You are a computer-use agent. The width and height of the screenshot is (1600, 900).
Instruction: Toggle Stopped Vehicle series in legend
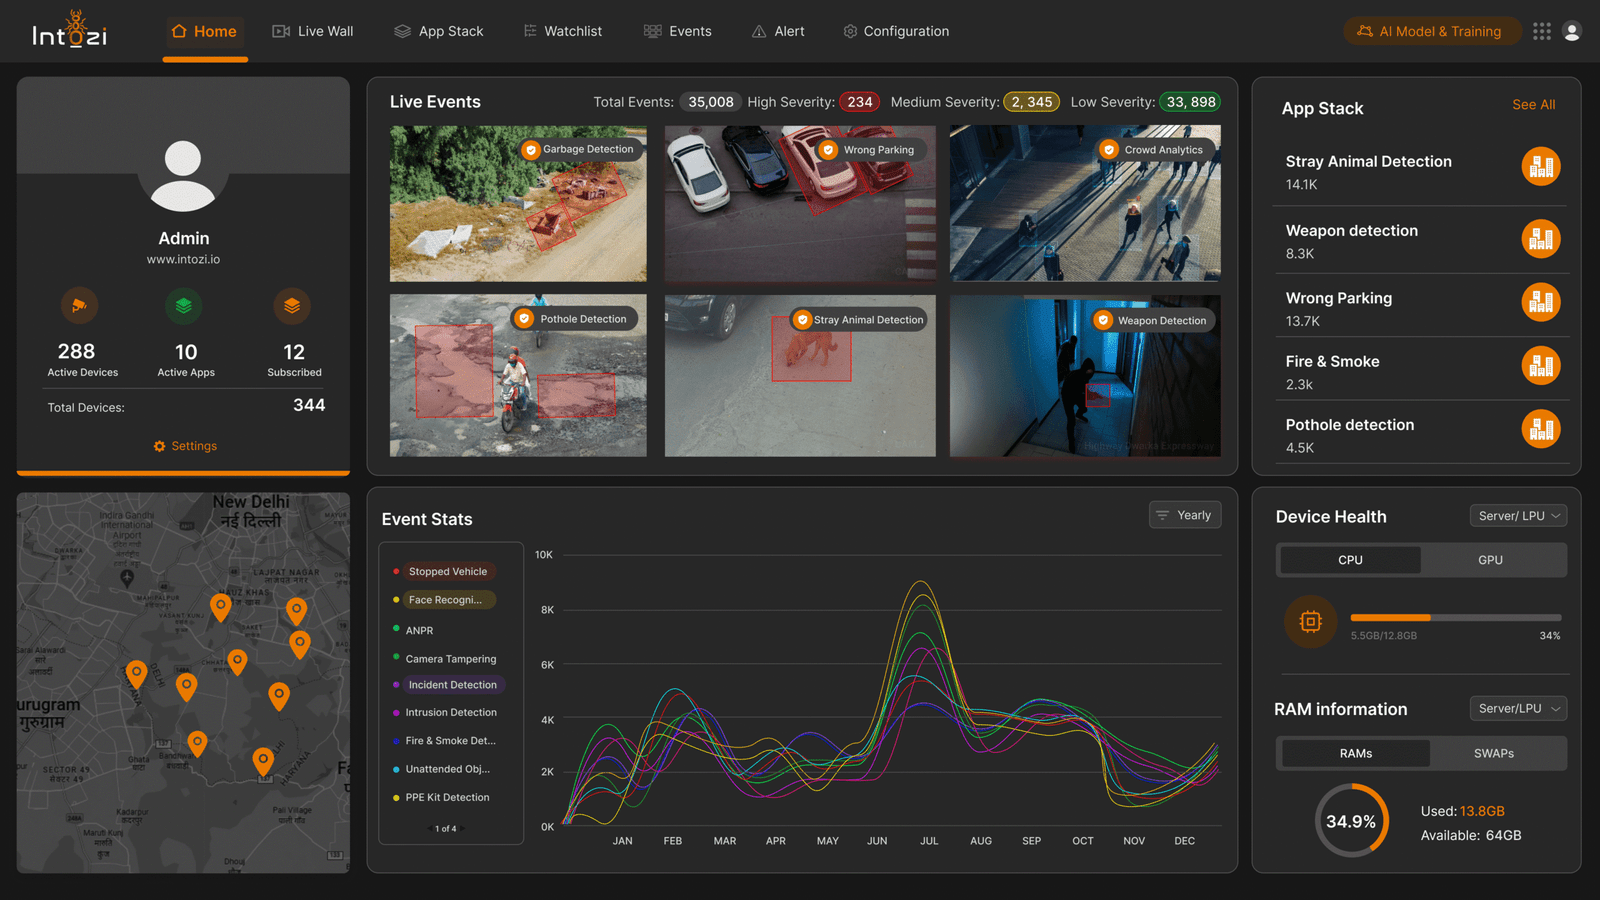tap(447, 572)
